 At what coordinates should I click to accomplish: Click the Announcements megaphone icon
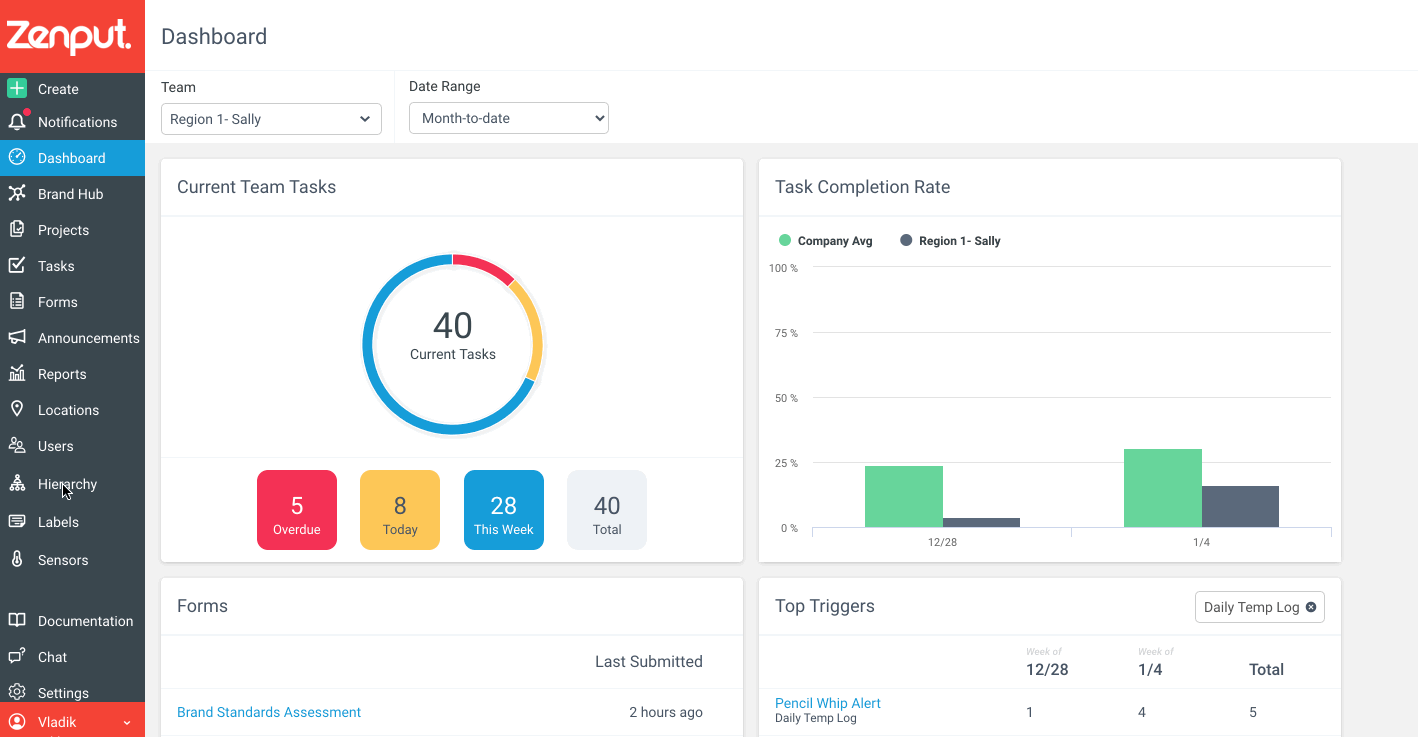click(17, 338)
